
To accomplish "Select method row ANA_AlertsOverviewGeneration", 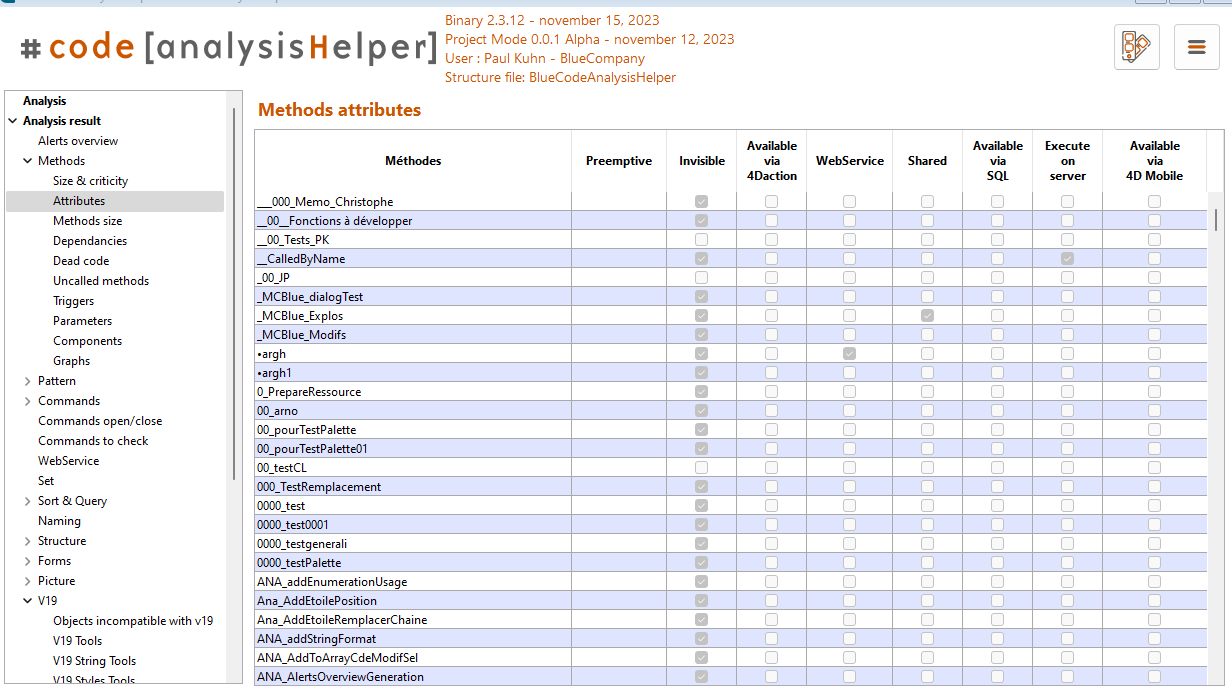I will 731,677.
